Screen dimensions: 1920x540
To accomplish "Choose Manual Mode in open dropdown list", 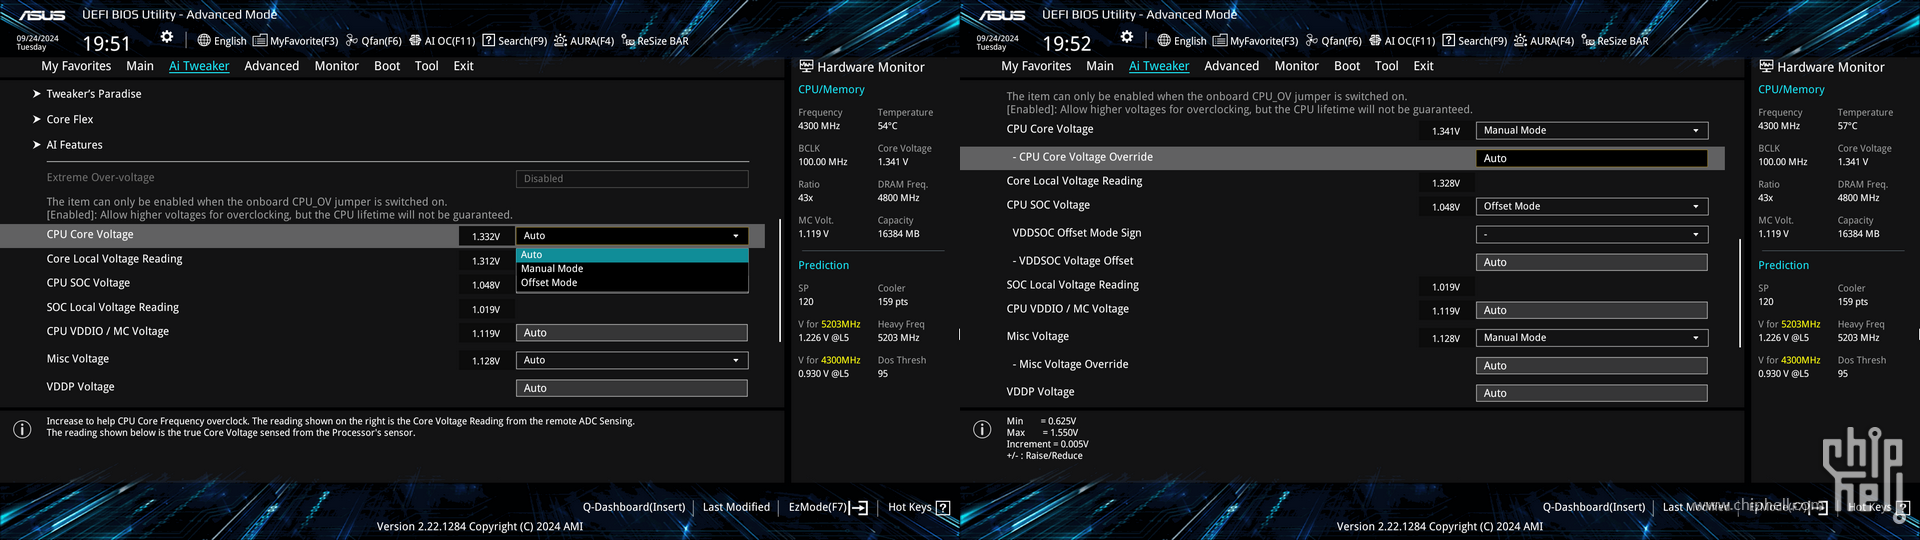I will (x=632, y=269).
